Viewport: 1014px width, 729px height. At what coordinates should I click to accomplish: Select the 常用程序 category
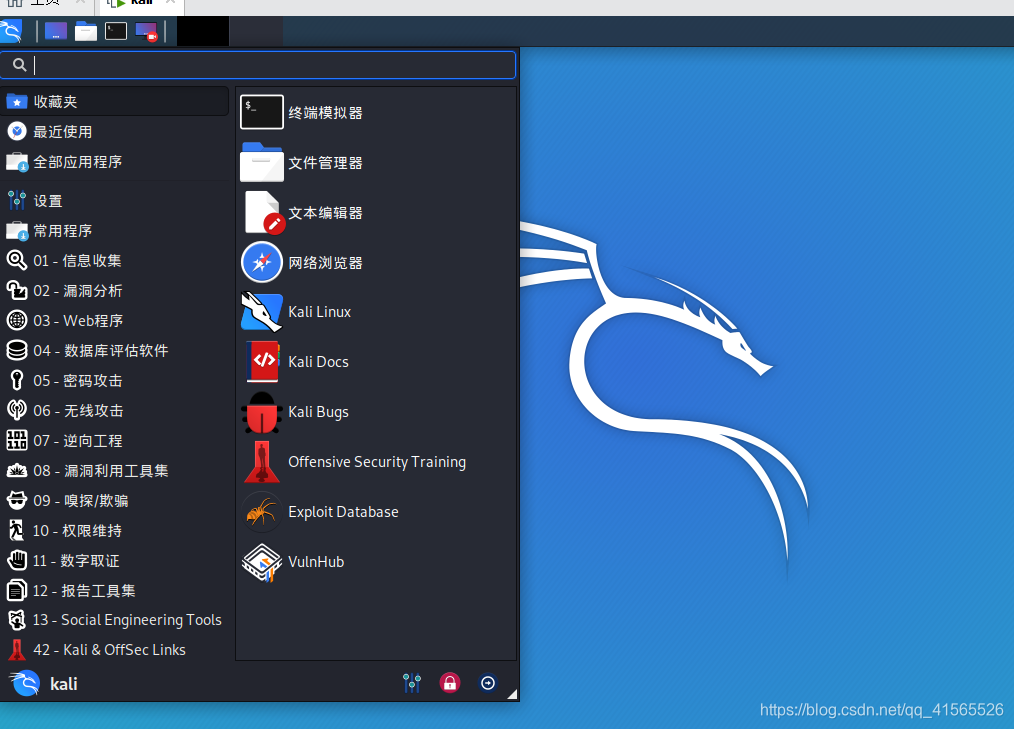[x=114, y=231]
